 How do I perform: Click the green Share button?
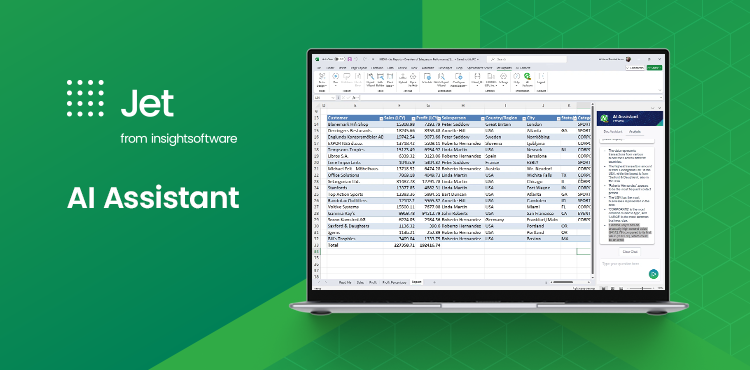click(x=654, y=68)
